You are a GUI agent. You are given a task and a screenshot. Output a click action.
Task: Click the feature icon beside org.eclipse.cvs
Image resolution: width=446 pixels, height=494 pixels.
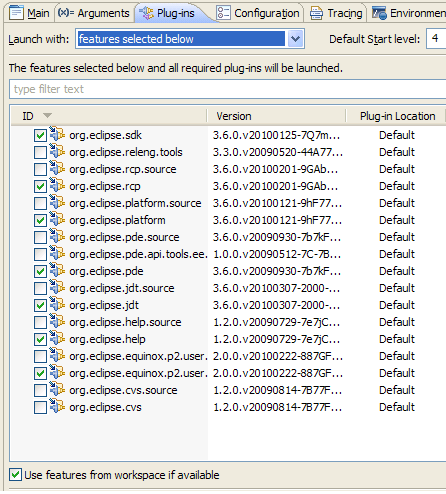pyautogui.click(x=57, y=406)
